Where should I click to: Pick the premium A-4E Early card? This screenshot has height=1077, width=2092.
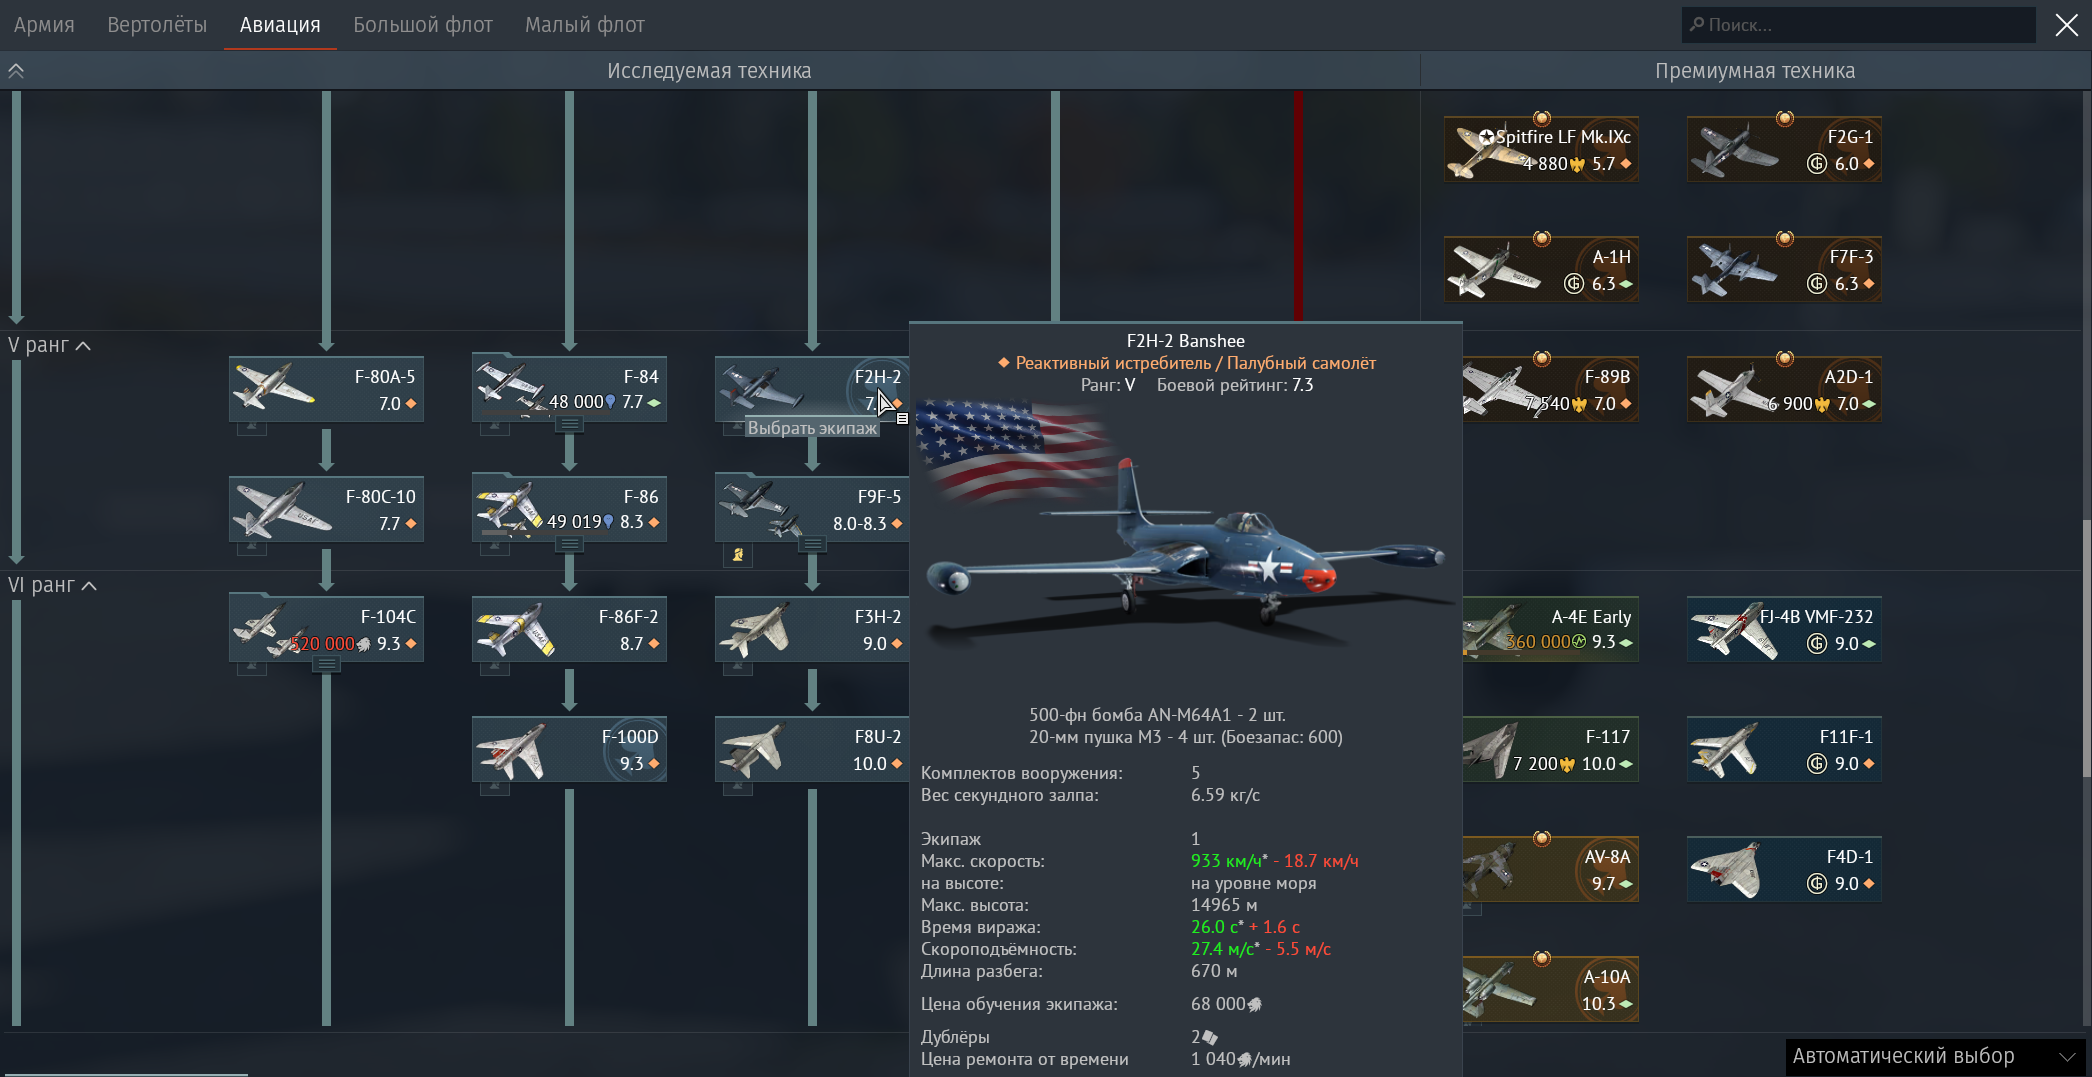[x=1550, y=629]
